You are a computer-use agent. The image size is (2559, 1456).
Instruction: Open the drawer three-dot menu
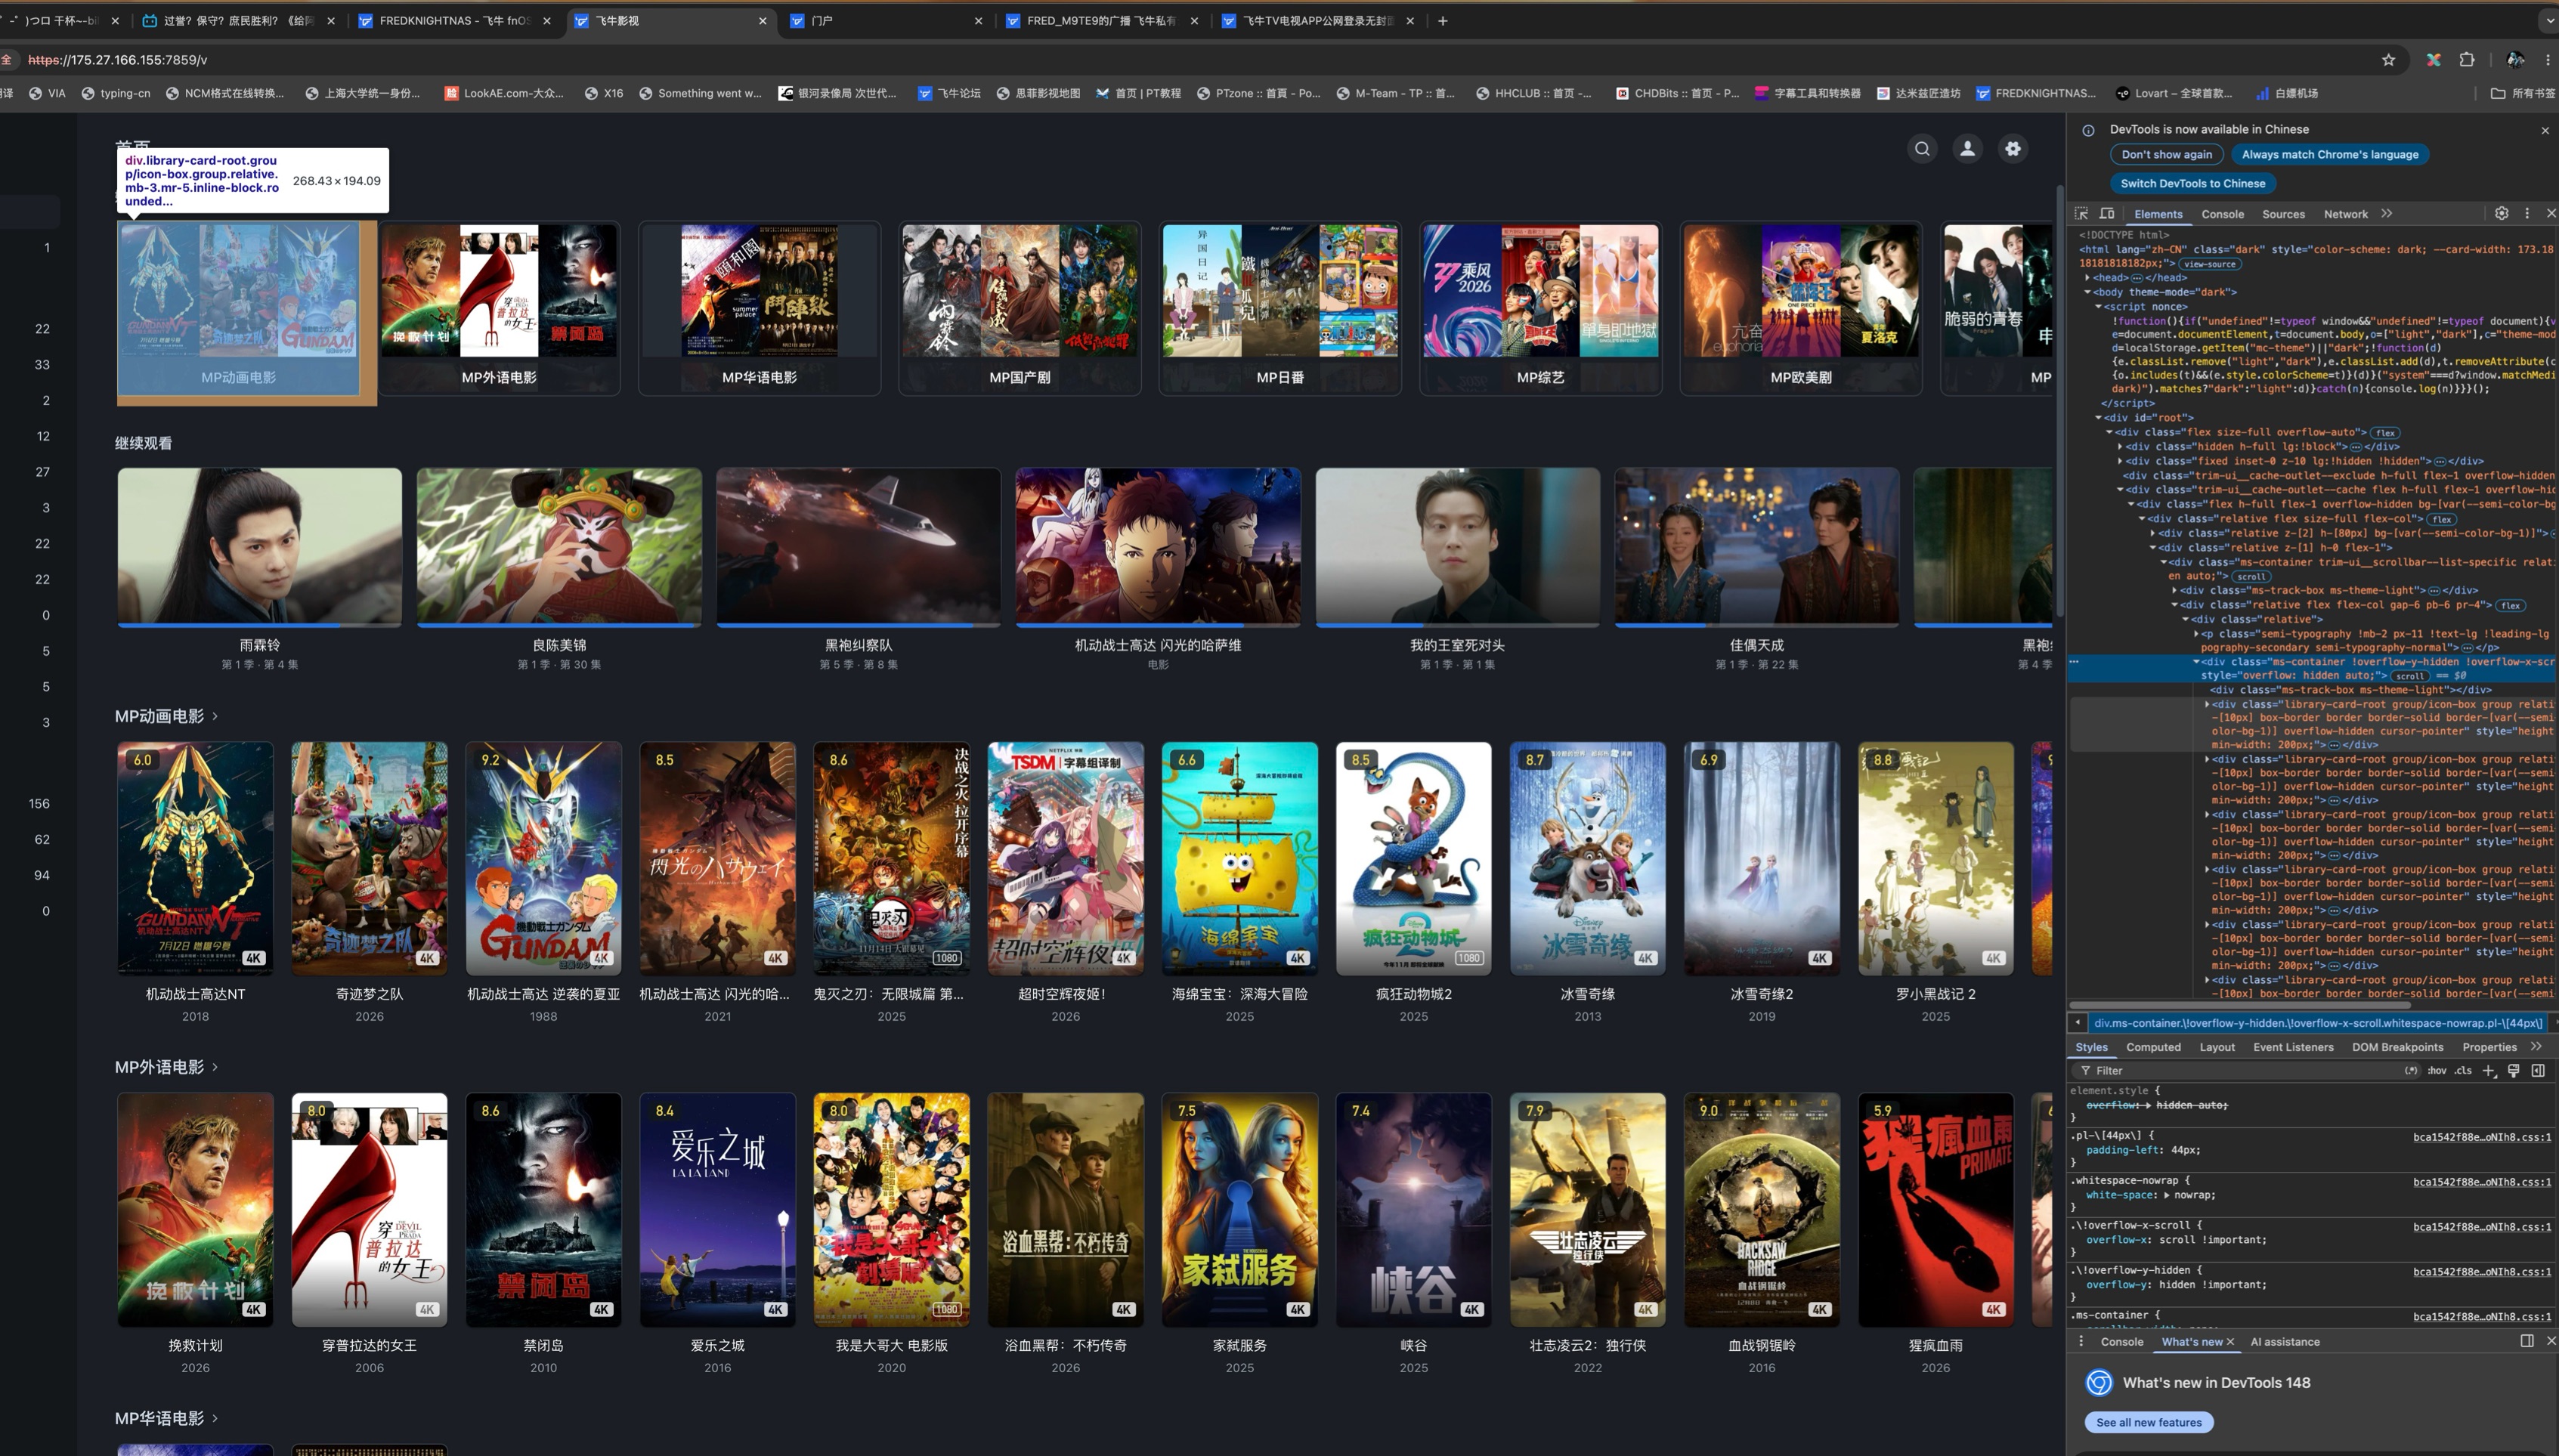tap(2081, 1342)
